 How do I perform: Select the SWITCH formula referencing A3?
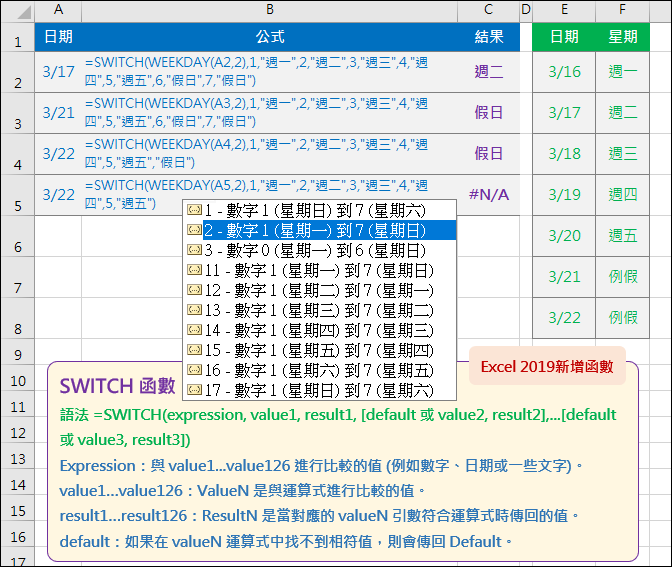[x=270, y=113]
